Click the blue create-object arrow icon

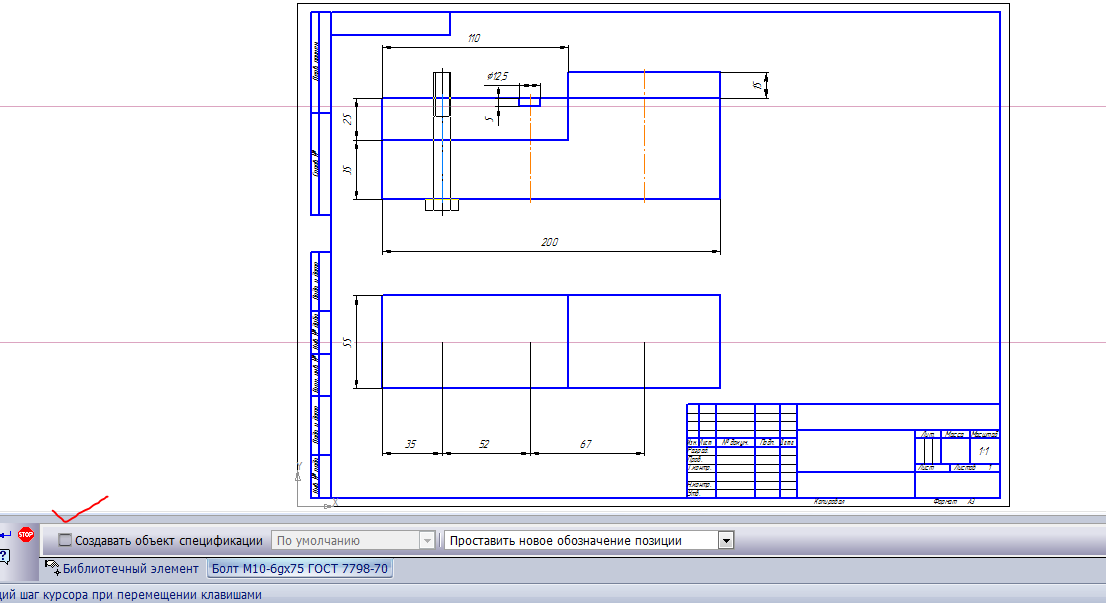point(5,535)
